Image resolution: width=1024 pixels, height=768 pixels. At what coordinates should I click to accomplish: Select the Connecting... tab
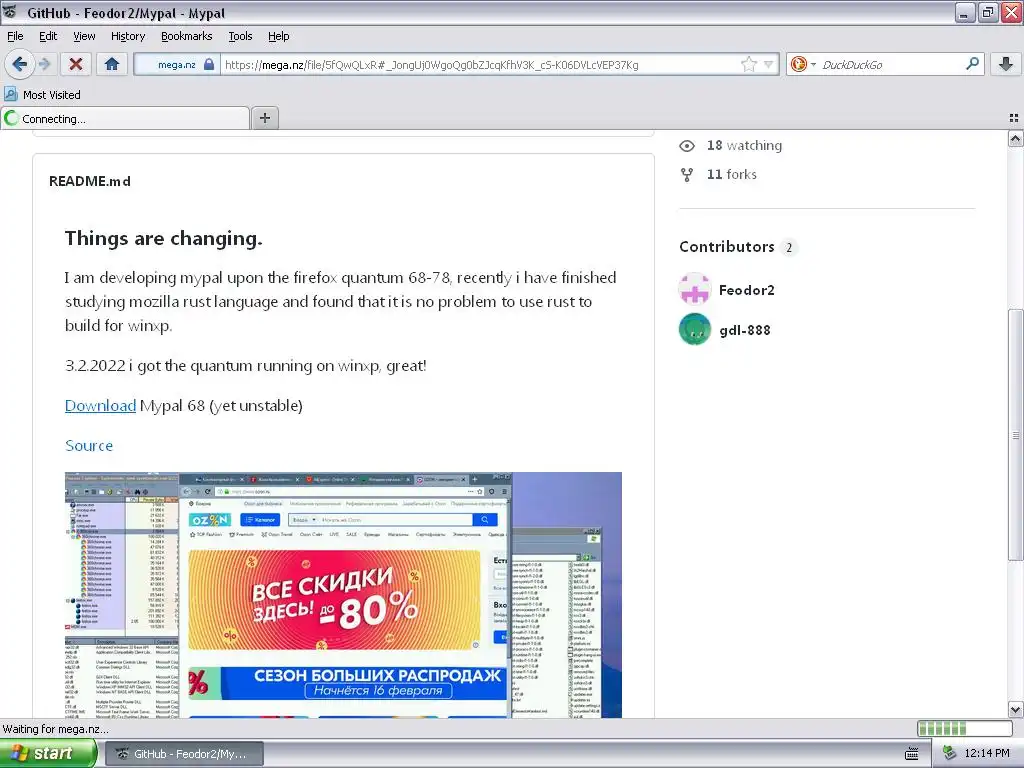[x=125, y=118]
